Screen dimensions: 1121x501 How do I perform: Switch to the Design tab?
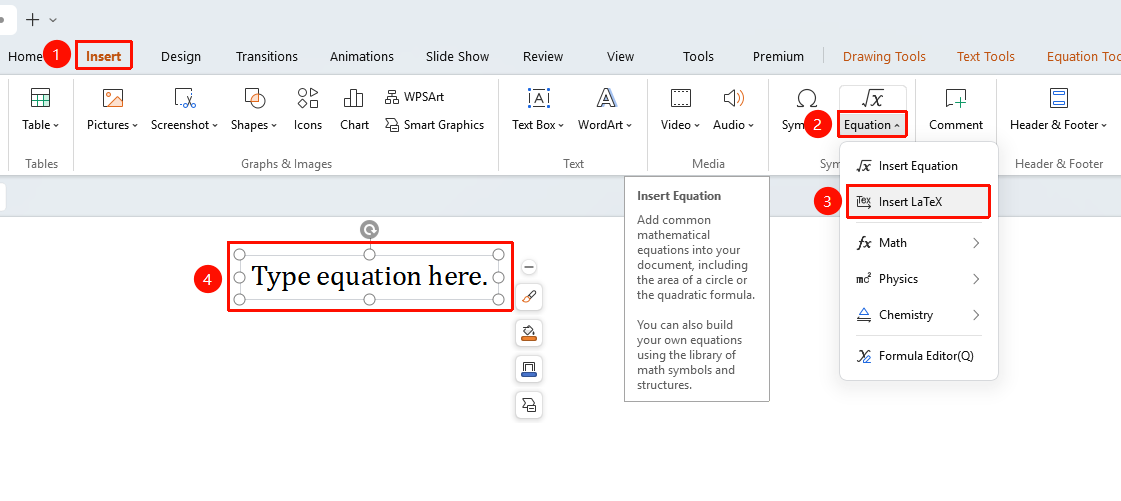pyautogui.click(x=181, y=56)
